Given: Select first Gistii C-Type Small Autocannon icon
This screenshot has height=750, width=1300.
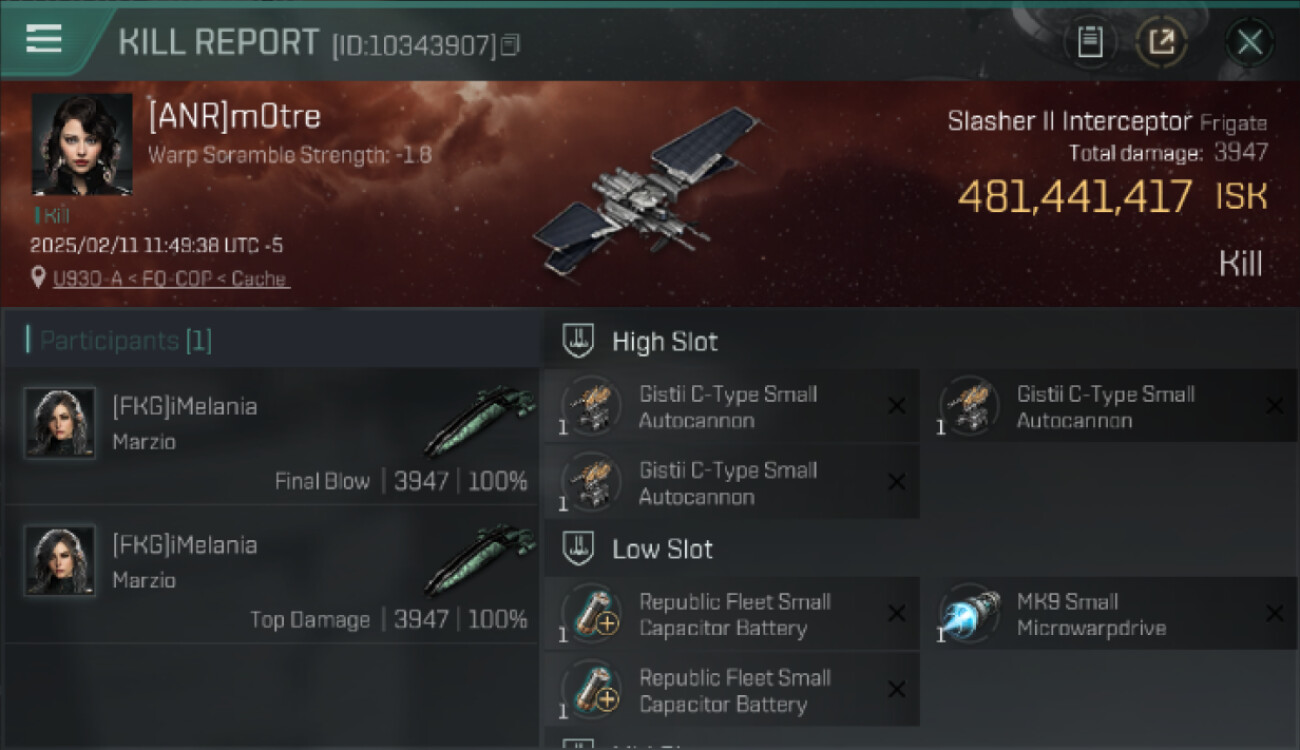Looking at the screenshot, I should pos(591,406).
